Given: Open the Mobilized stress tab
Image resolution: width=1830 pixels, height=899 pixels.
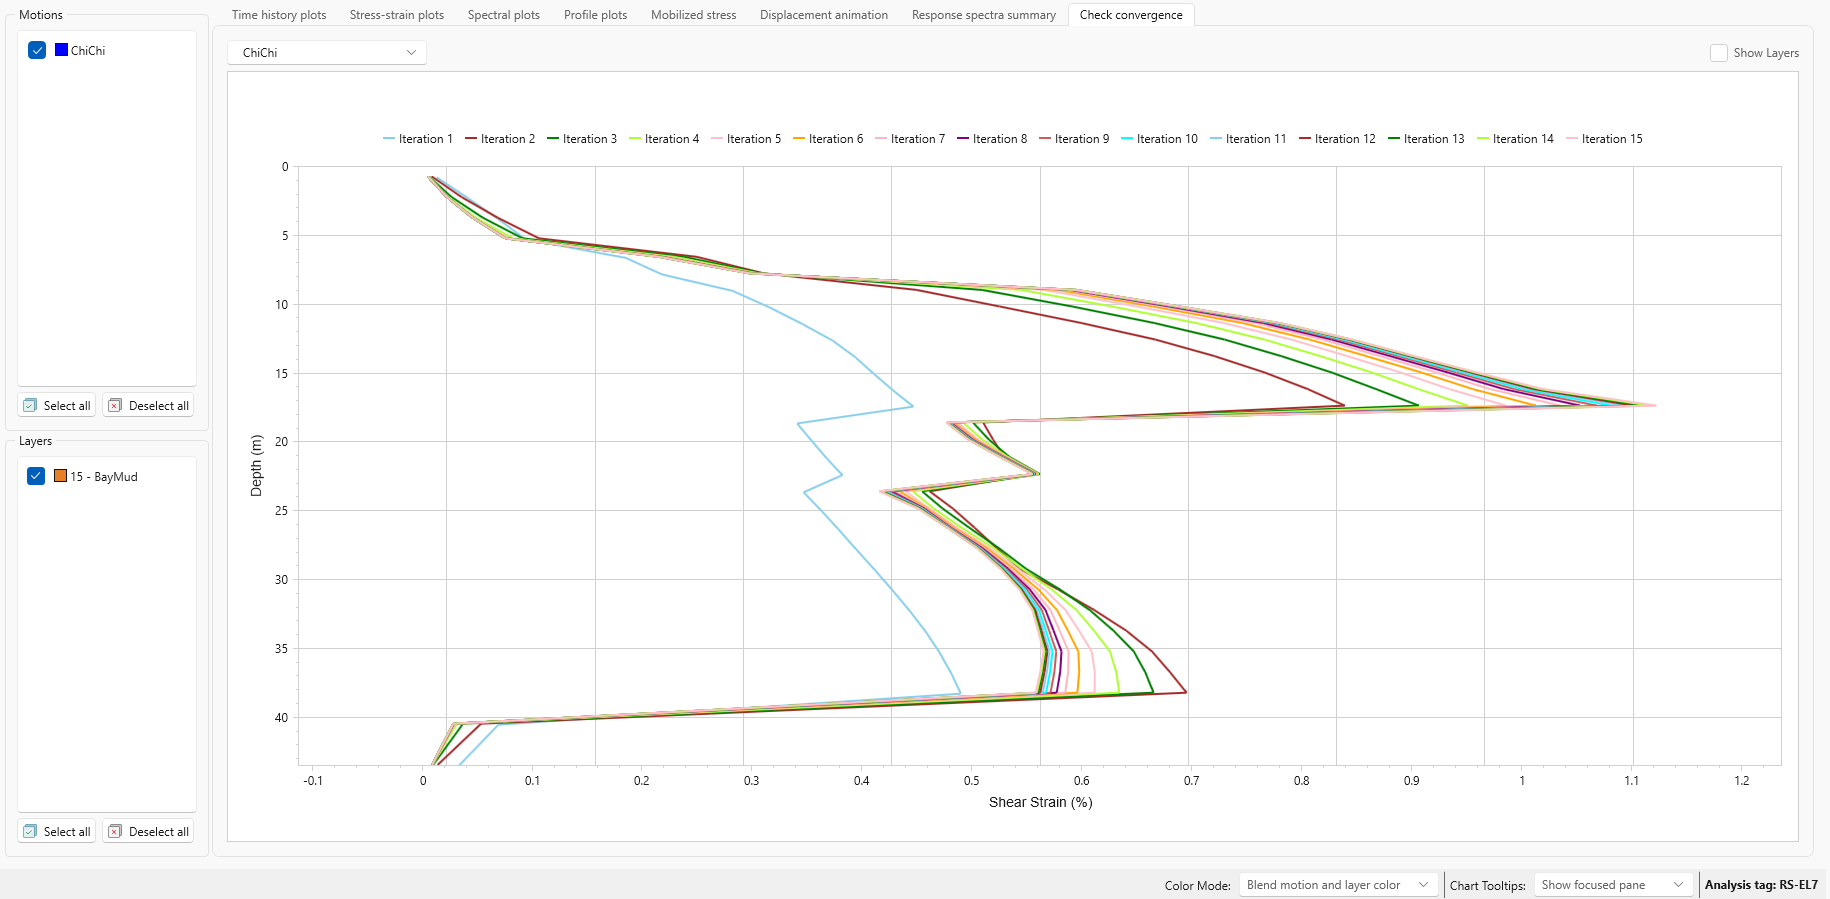Looking at the screenshot, I should [694, 15].
